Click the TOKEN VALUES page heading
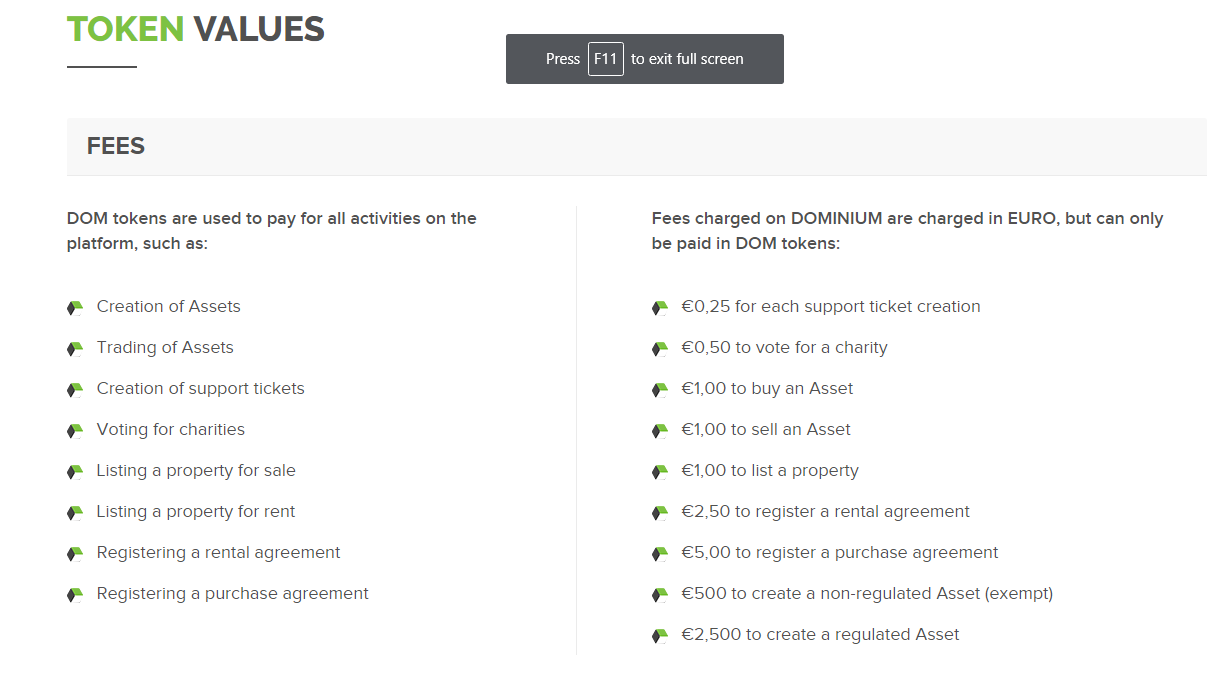This screenshot has height=677, width=1226. click(x=196, y=29)
